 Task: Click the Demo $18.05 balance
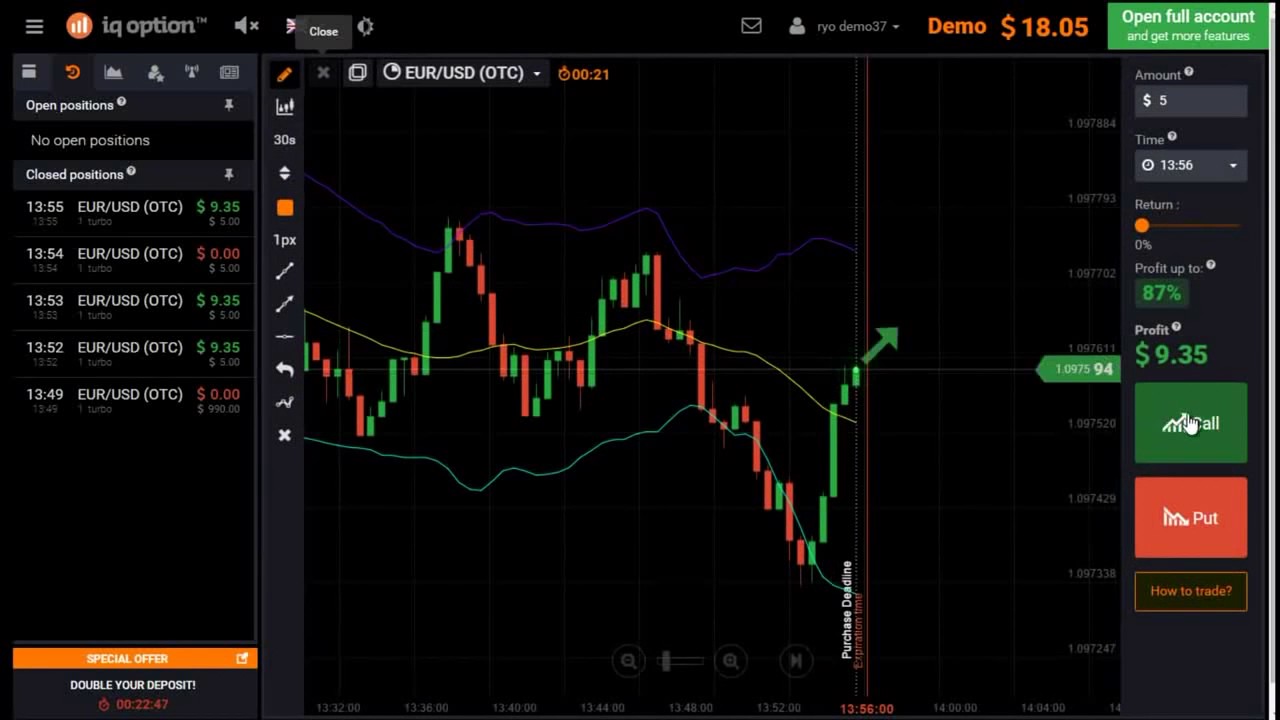pyautogui.click(x=1007, y=27)
